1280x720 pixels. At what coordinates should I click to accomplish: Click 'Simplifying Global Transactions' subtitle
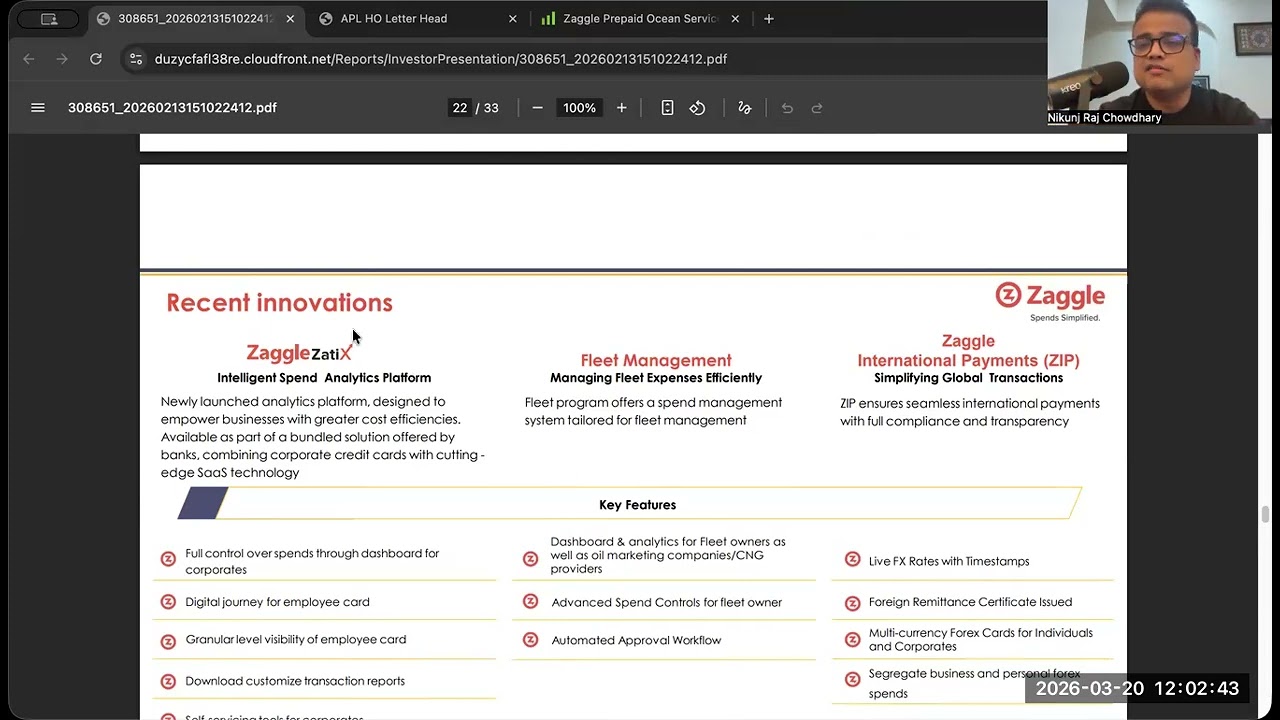click(968, 378)
